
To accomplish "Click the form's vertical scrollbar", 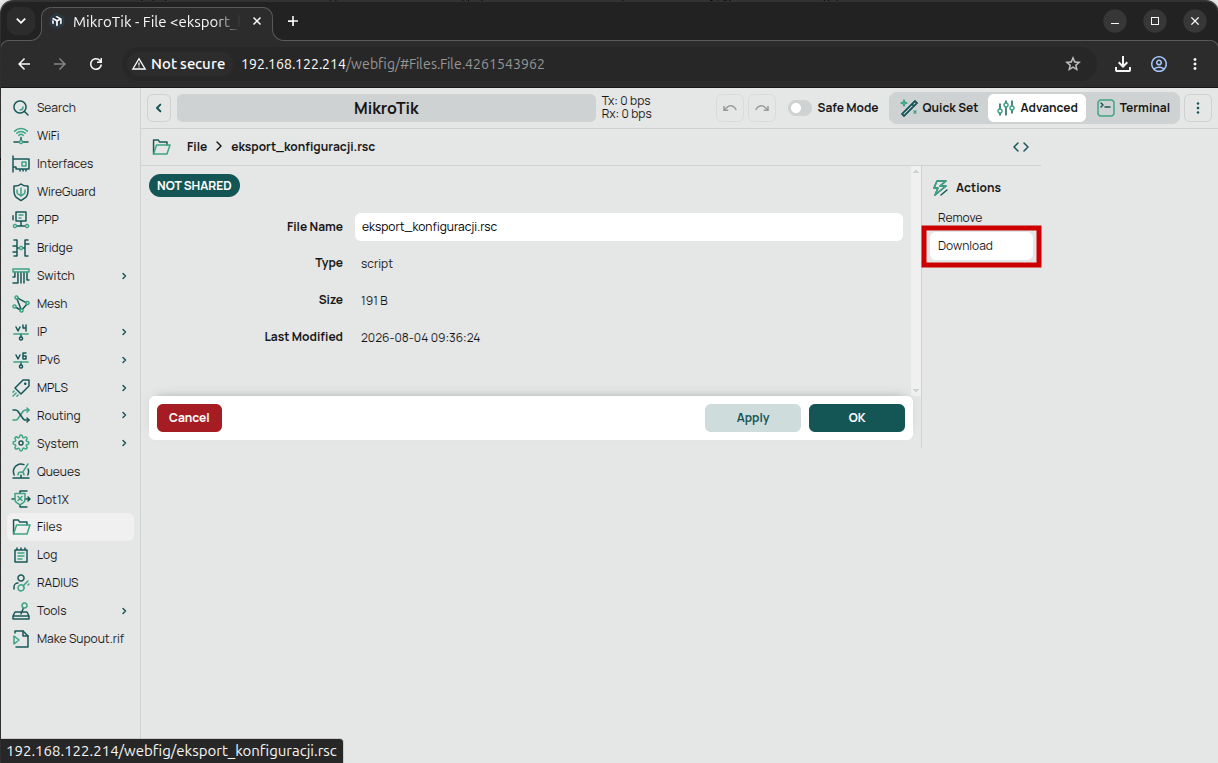I will 915,280.
